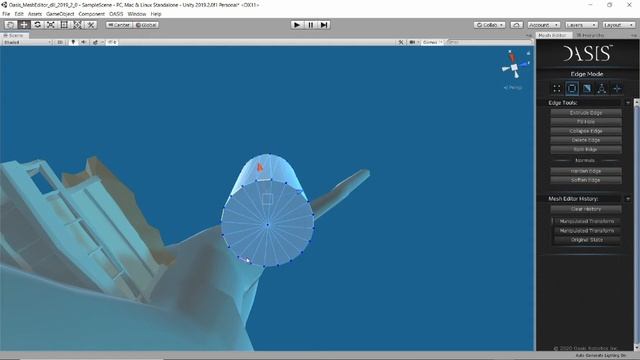Toggle Center pivot mode button
This screenshot has width=640, height=360.
(119, 25)
